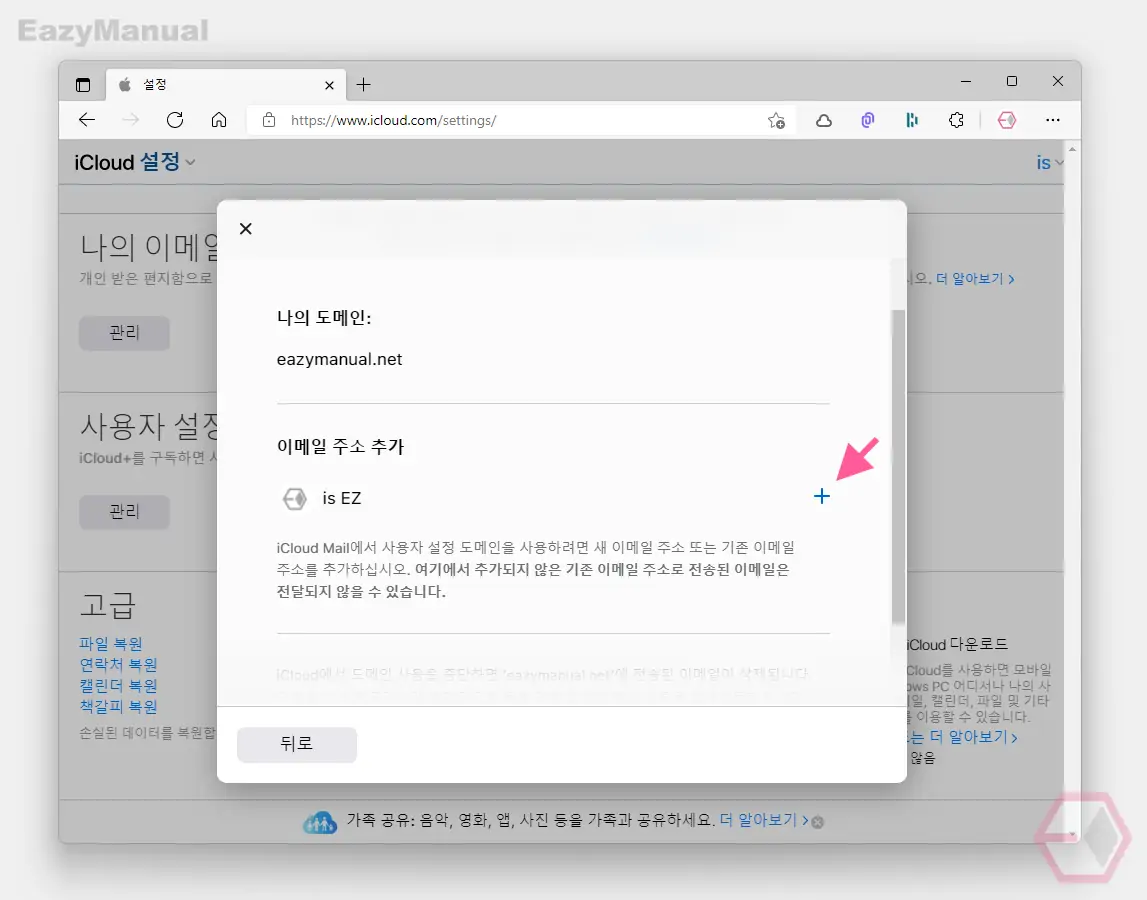Add email address for is EZ
Viewport: 1147px width, 900px height.
click(x=821, y=496)
